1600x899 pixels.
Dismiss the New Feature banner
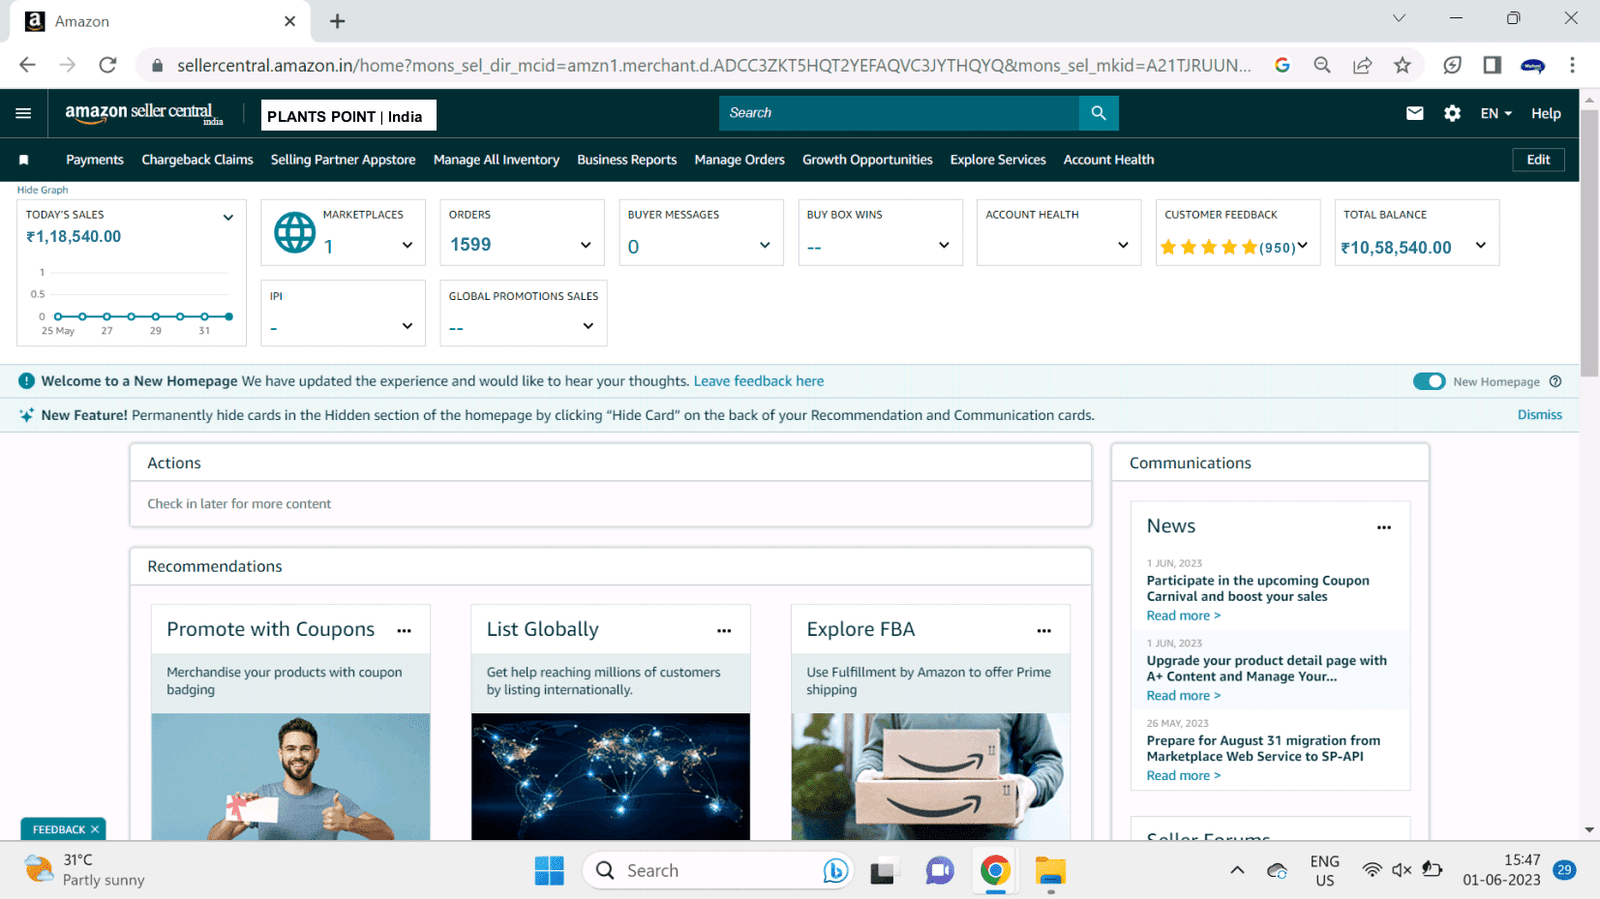1539,415
